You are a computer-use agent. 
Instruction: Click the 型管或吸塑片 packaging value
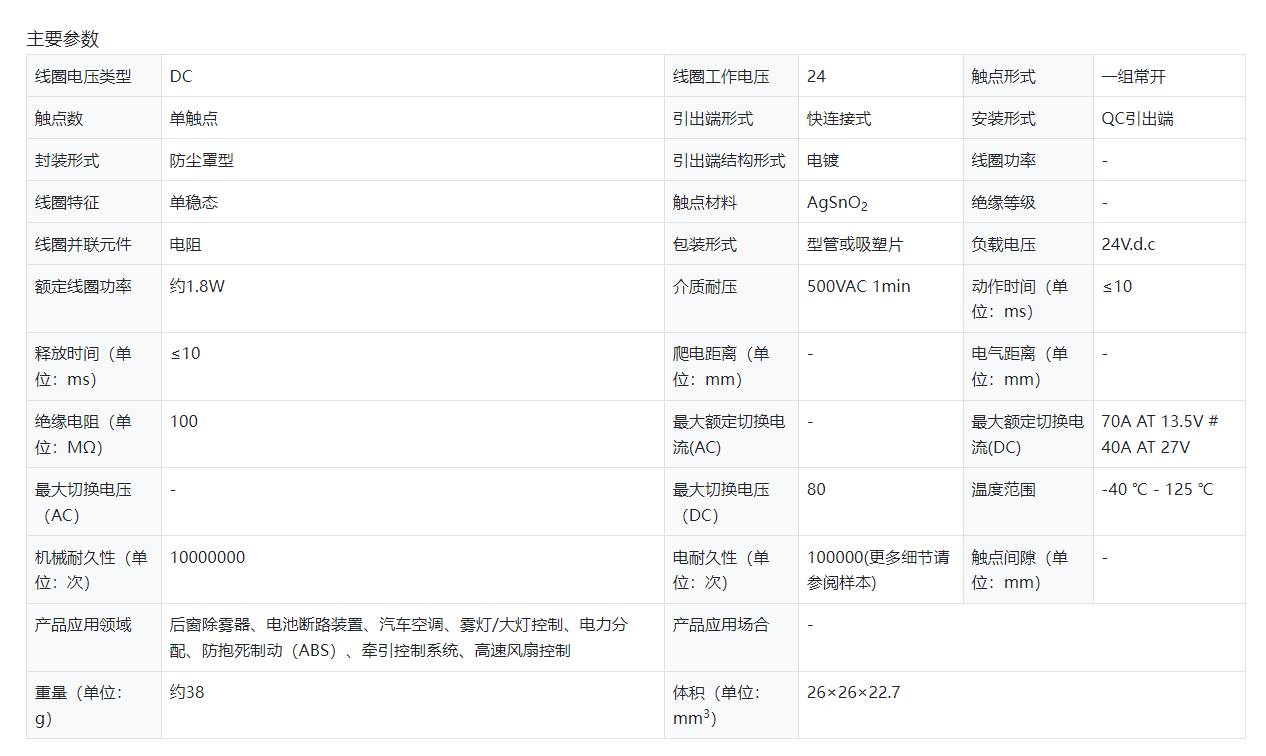pyautogui.click(x=855, y=244)
